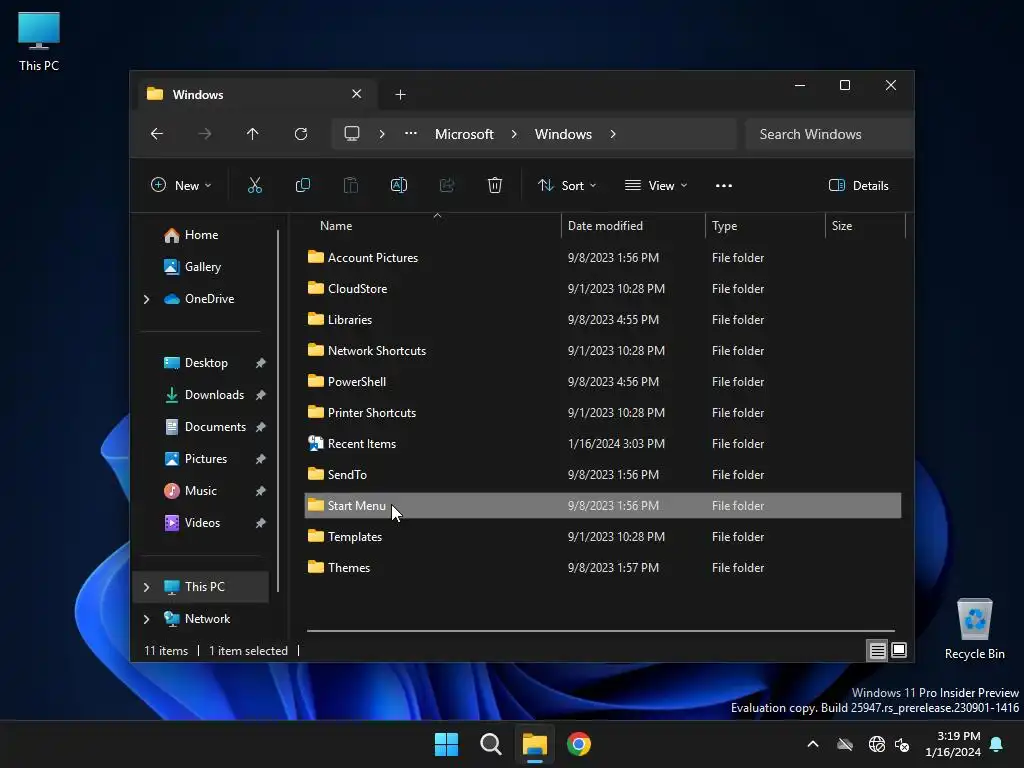
Task: Open pinned Desktop folder
Action: click(x=206, y=363)
